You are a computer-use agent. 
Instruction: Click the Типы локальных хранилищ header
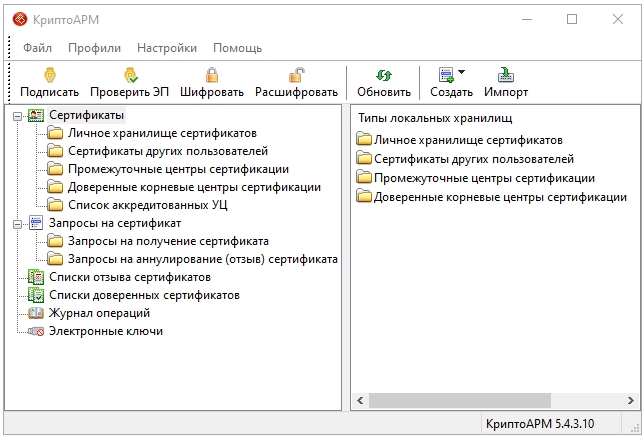click(435, 118)
